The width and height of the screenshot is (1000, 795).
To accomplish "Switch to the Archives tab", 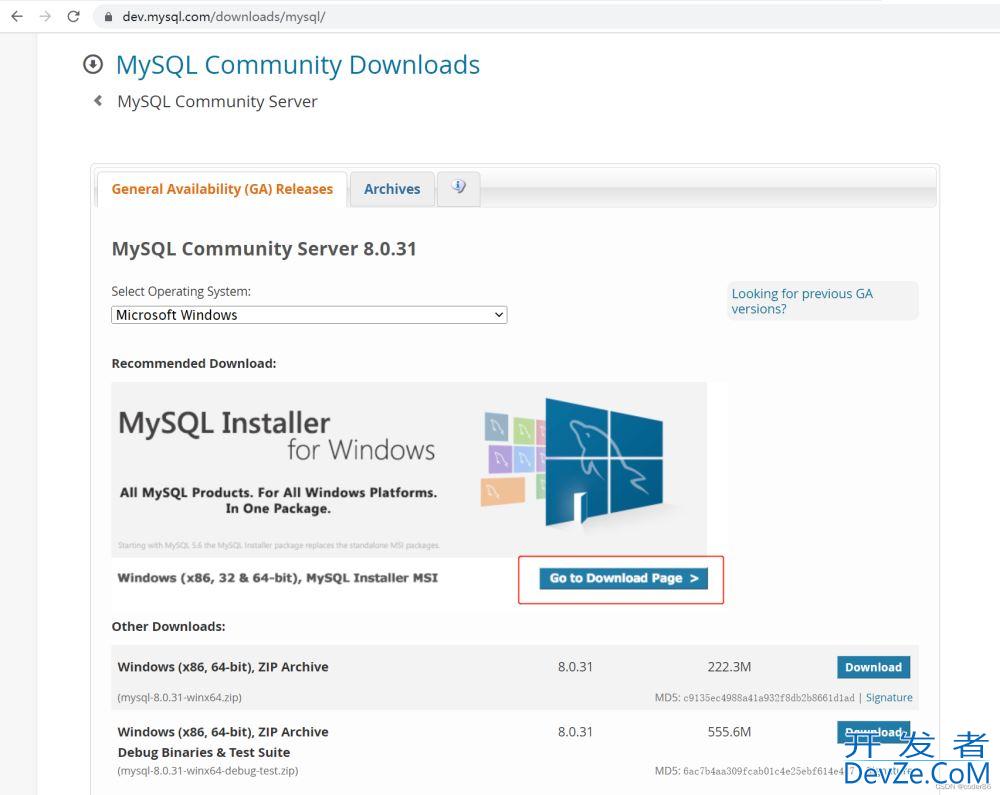I will (x=392, y=189).
